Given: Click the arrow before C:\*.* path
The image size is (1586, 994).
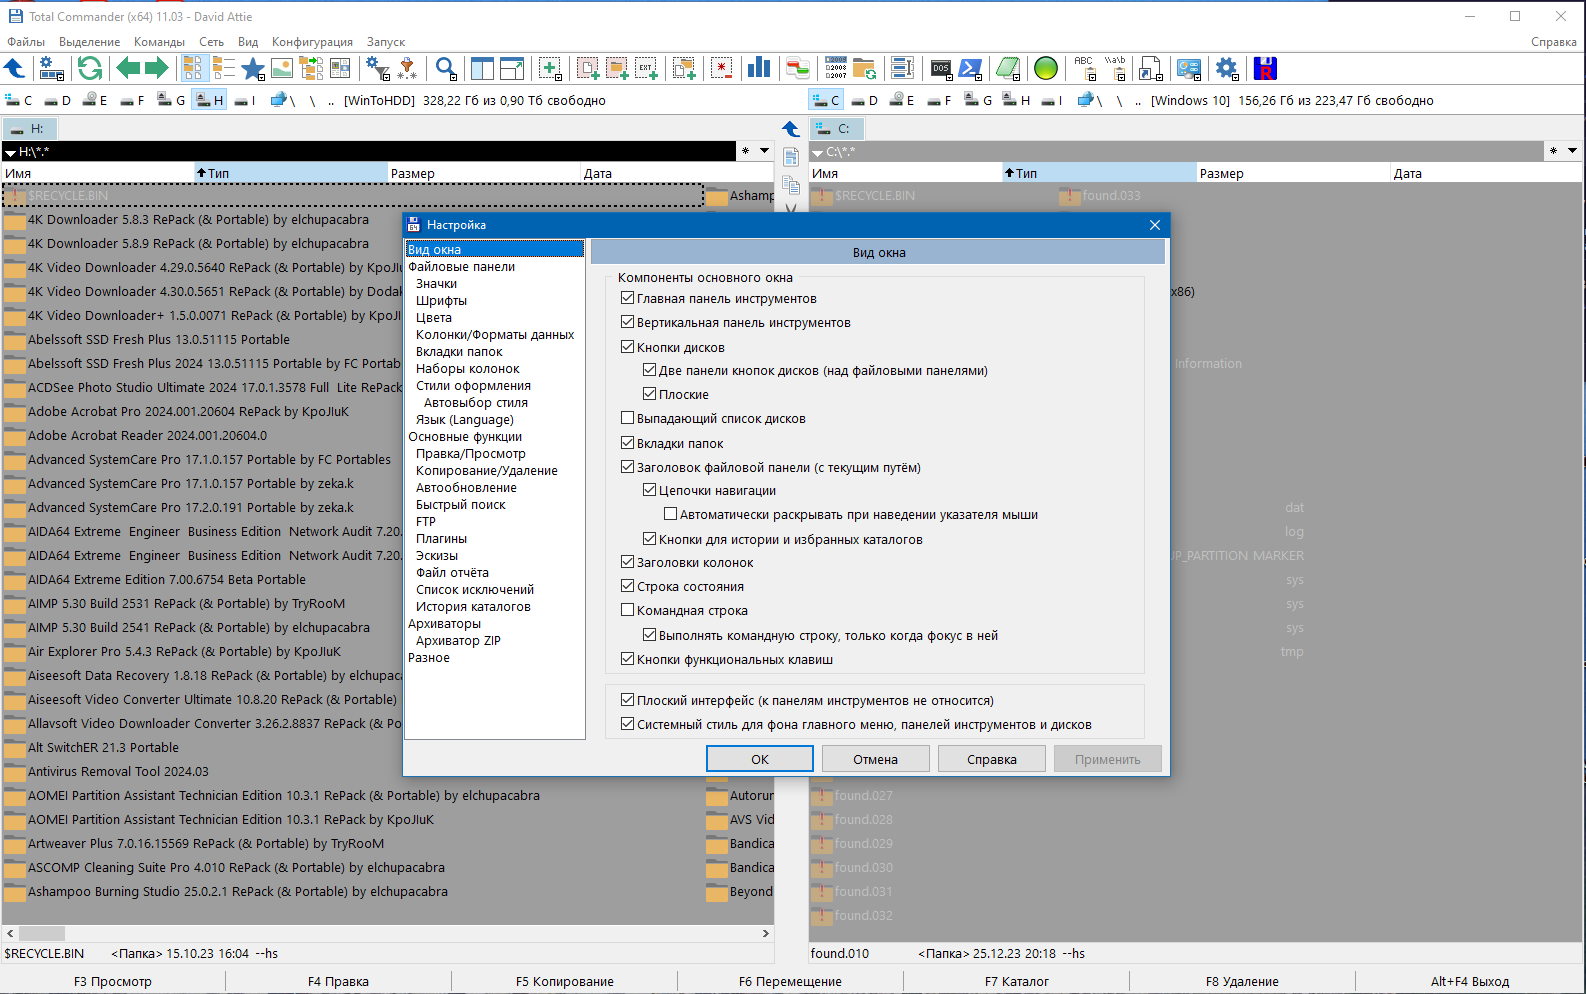Looking at the screenshot, I should point(817,152).
